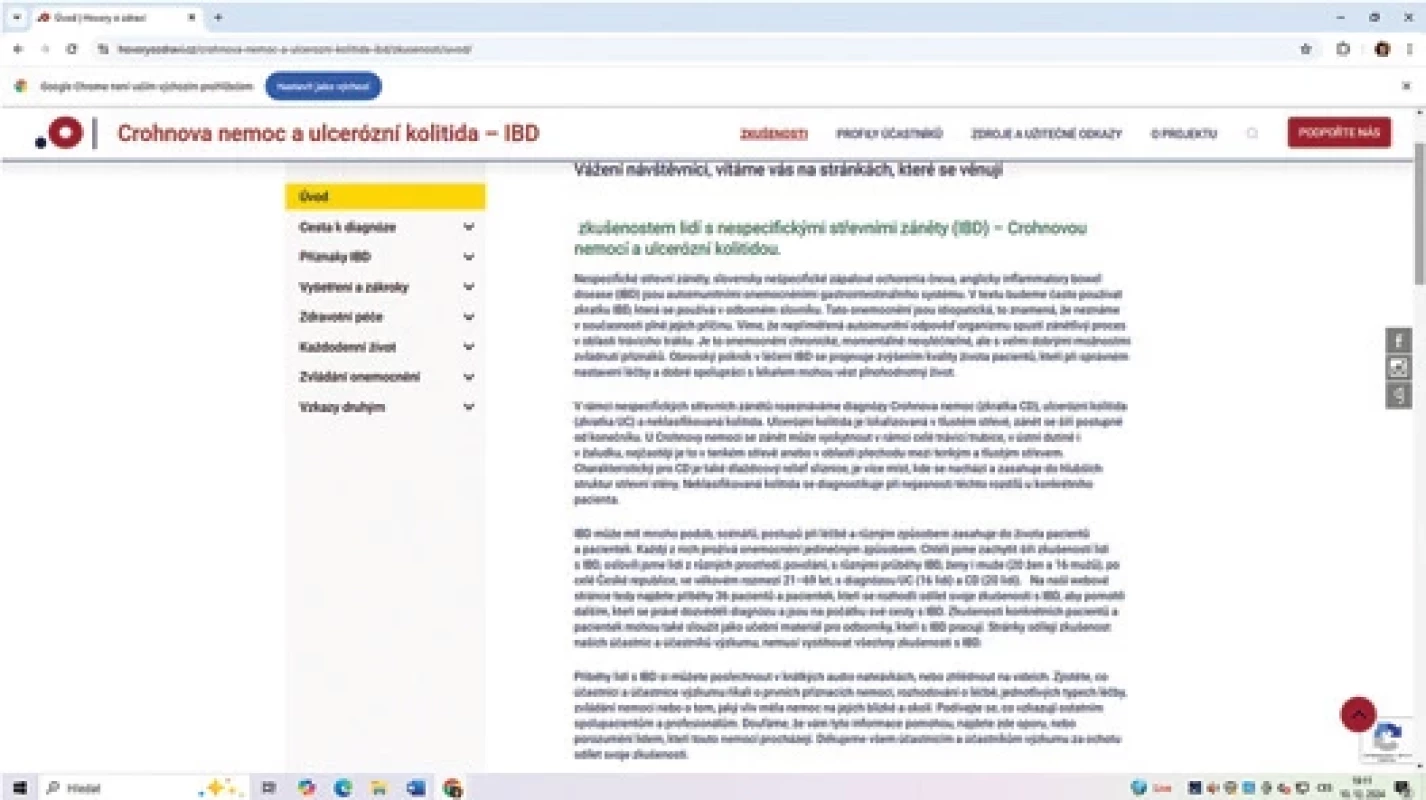Image resolution: width=1426 pixels, height=800 pixels.
Task: Click the reCAPTCHA badge
Action: click(x=1388, y=740)
